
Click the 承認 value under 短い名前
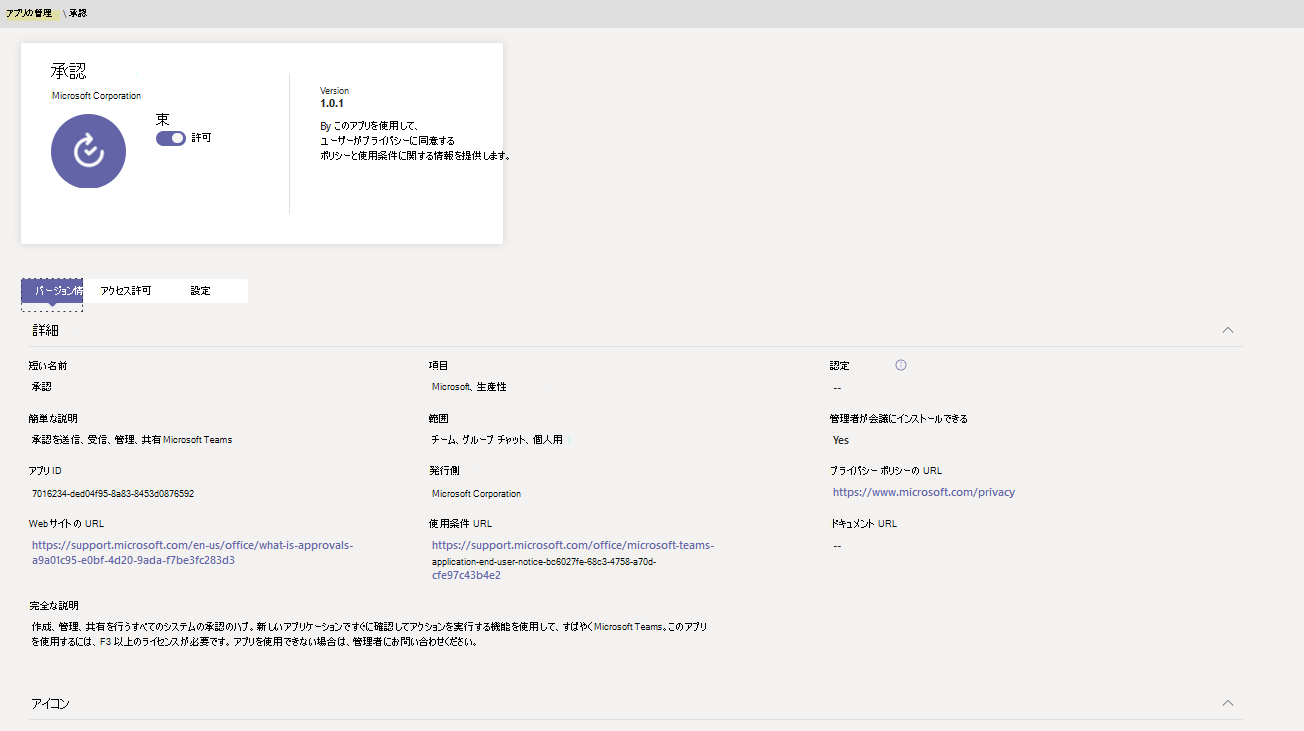(42, 387)
